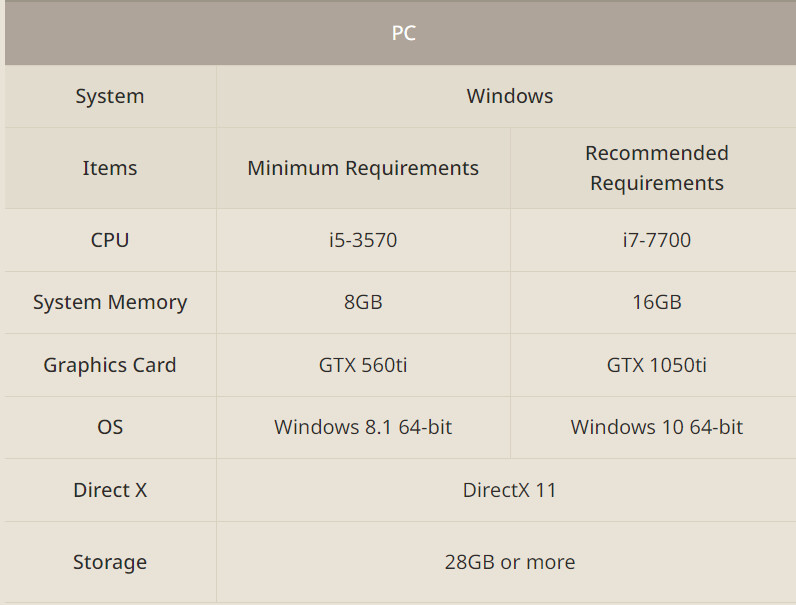
Task: Click the 8GB minimum memory cell
Action: click(x=363, y=302)
